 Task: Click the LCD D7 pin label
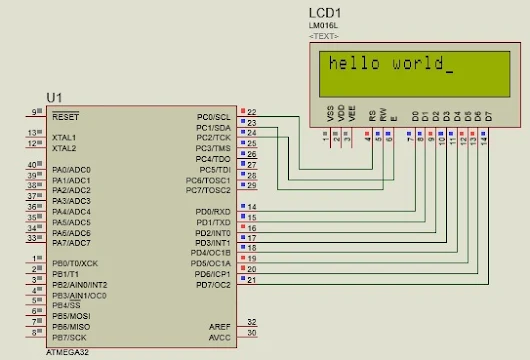point(488,116)
